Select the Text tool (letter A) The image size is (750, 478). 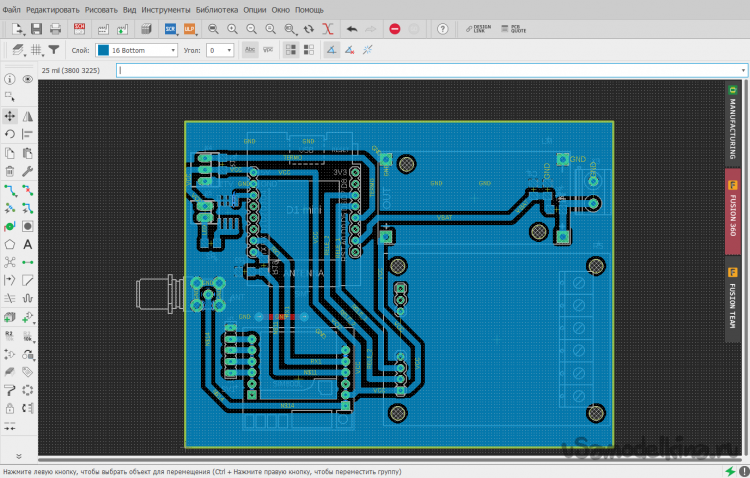pos(27,244)
